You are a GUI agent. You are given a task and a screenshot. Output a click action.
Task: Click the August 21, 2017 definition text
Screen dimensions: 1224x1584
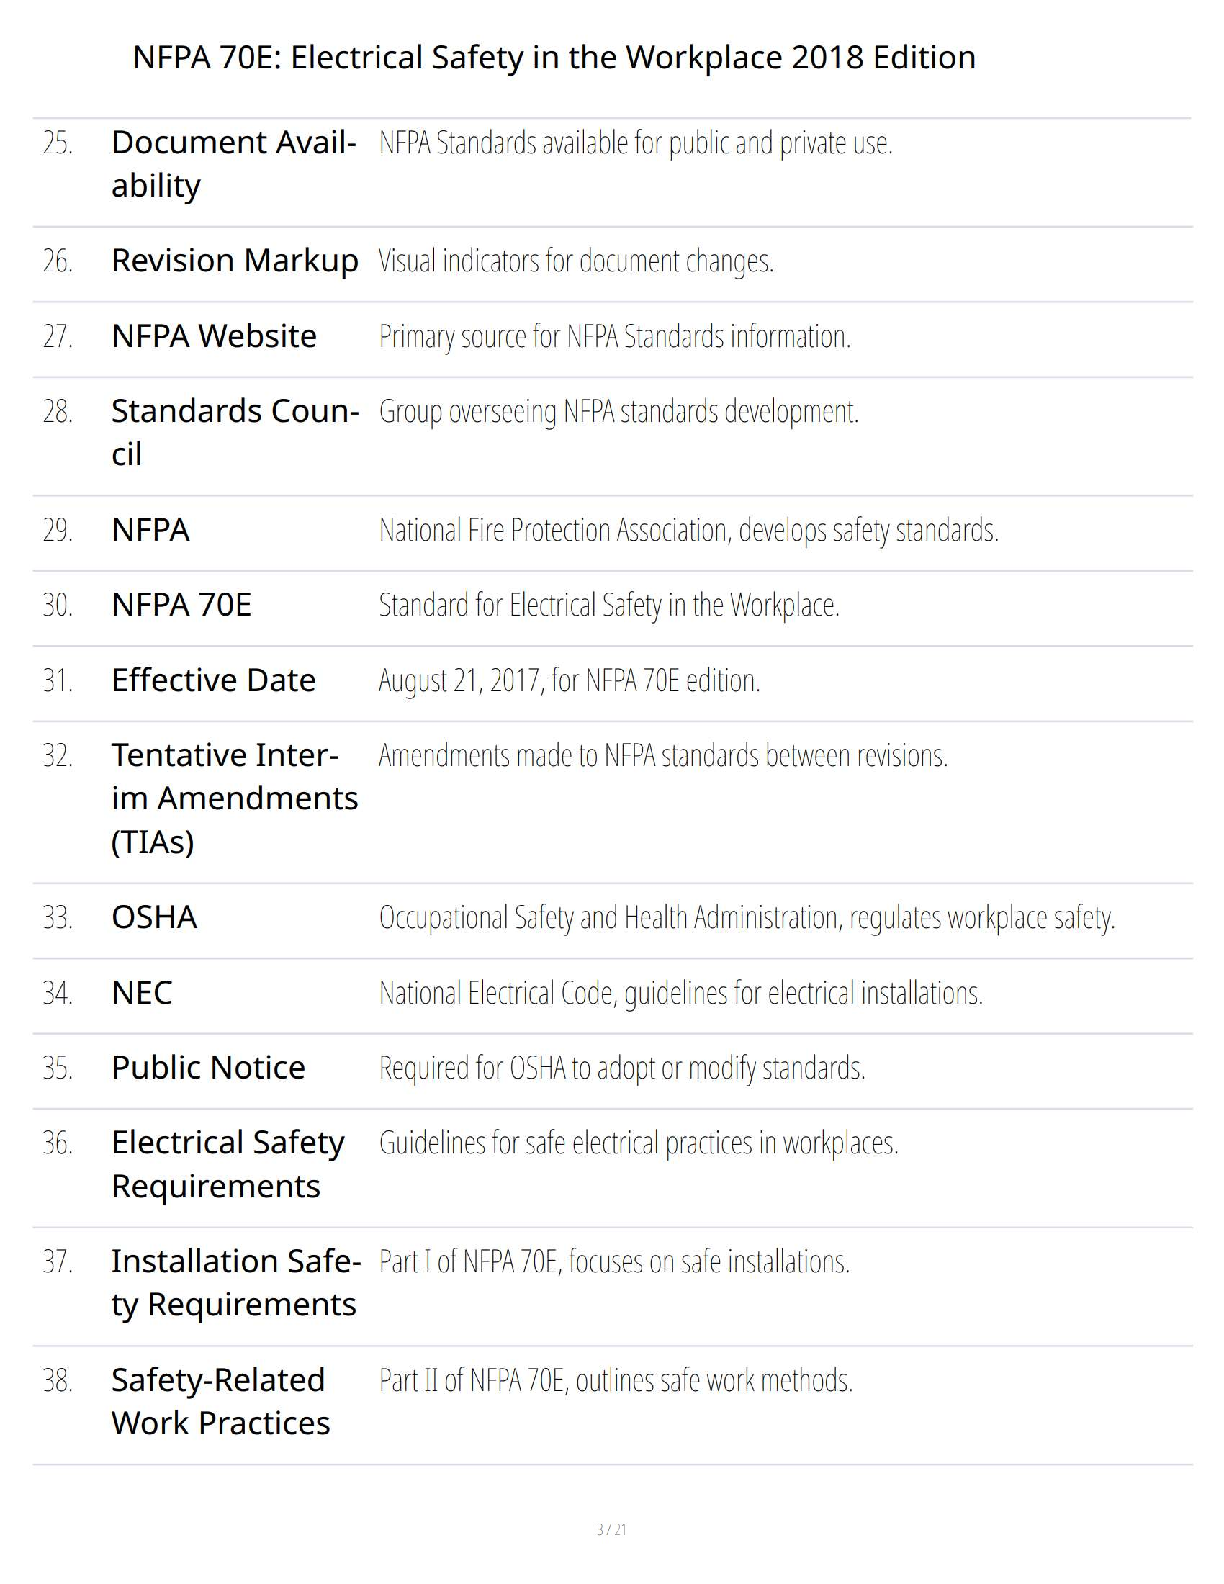click(569, 681)
